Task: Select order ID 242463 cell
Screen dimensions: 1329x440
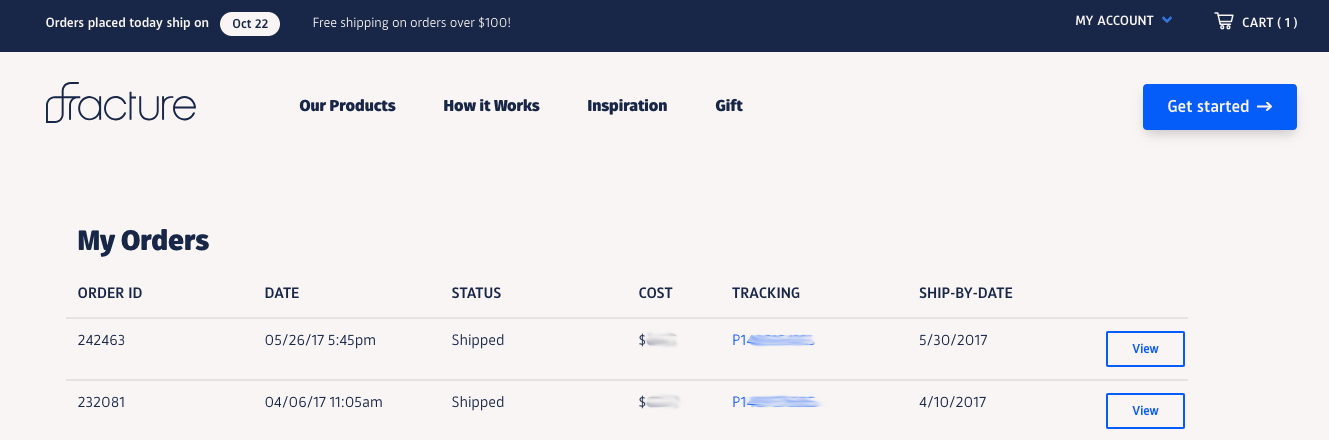Action: click(101, 340)
